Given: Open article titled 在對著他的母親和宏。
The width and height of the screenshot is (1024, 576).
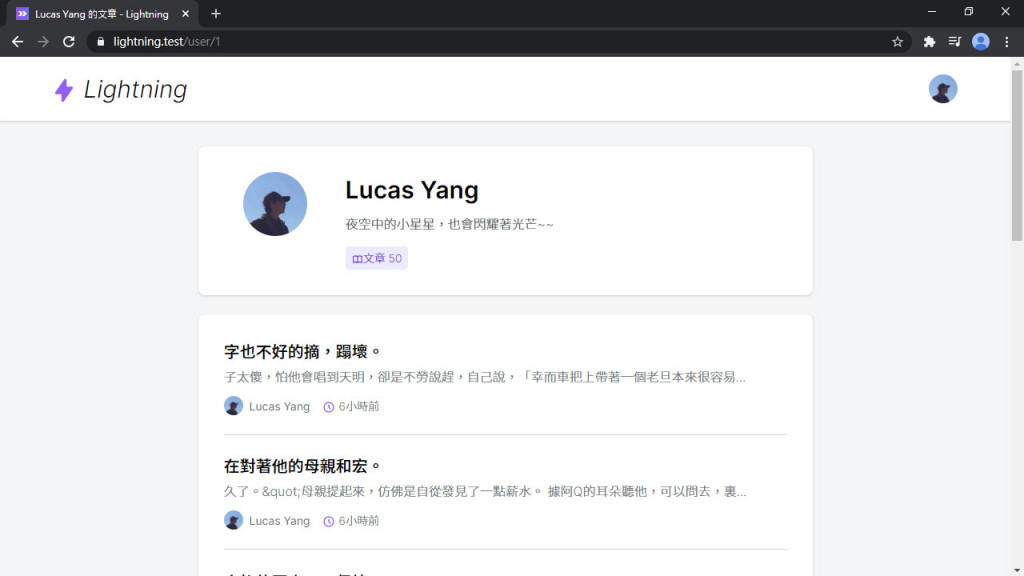Looking at the screenshot, I should click(302, 466).
